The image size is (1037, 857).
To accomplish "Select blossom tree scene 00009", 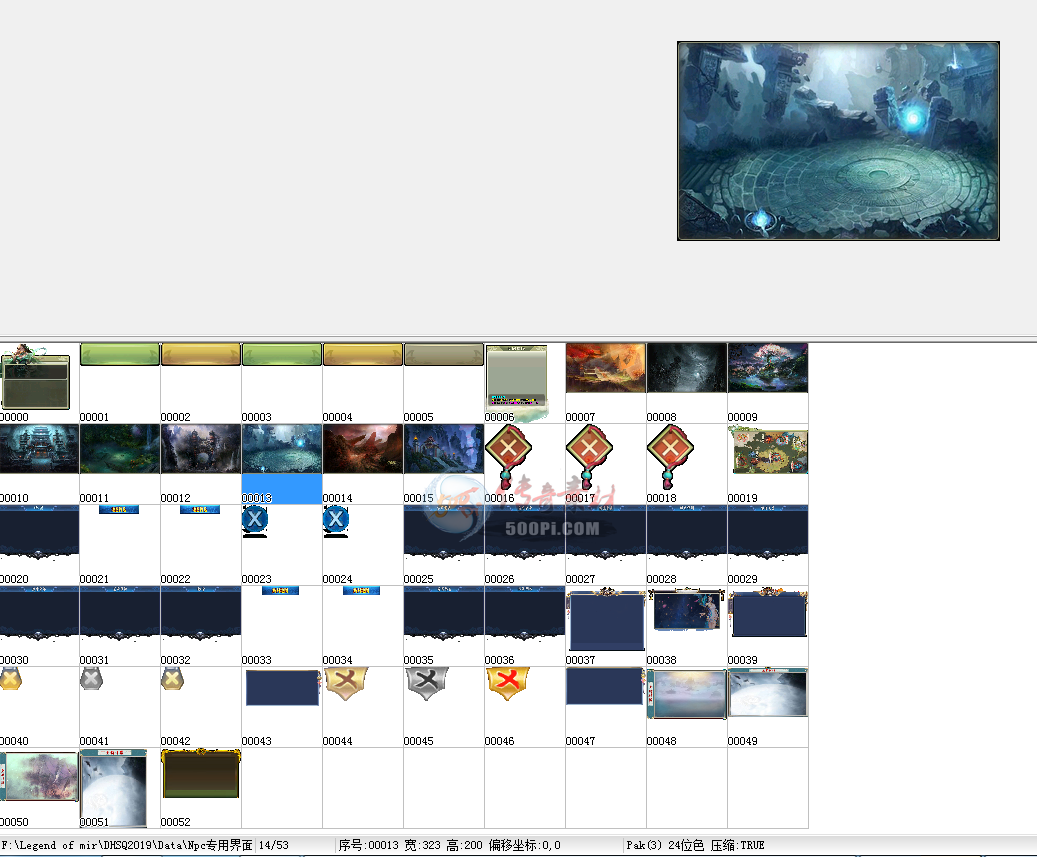I will (768, 368).
